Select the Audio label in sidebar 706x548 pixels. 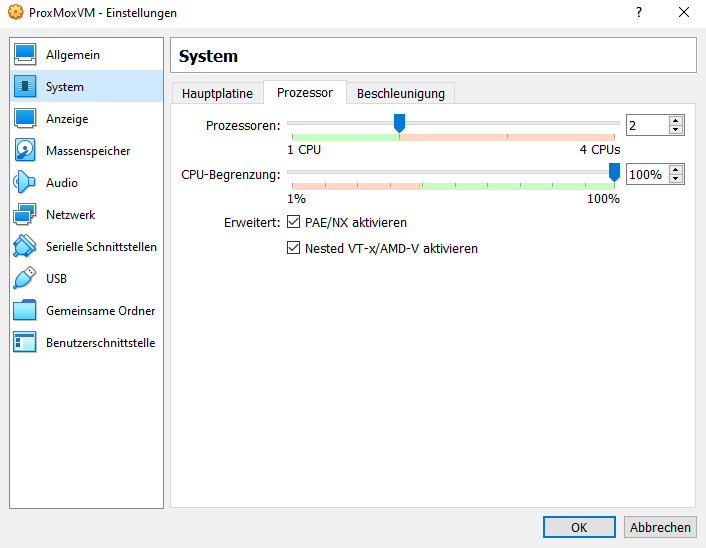(x=62, y=183)
